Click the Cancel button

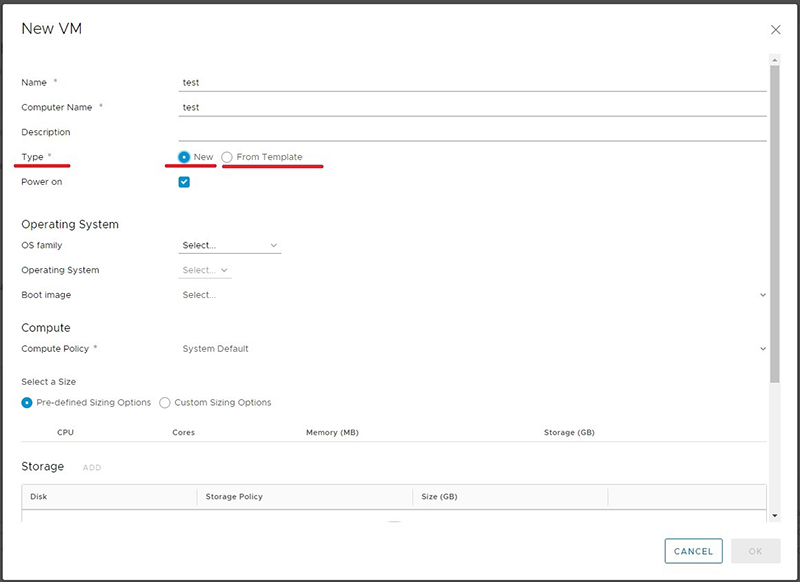tap(693, 551)
